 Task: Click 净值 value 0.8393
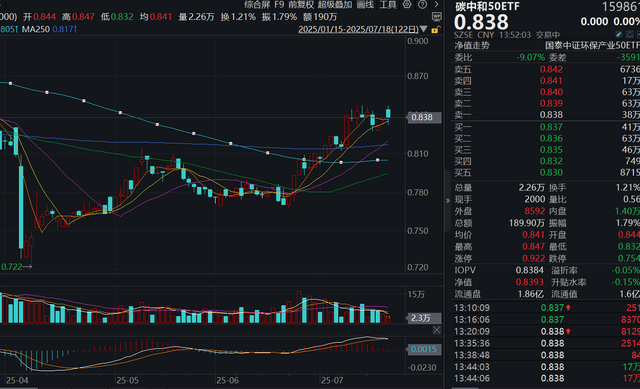529,282
